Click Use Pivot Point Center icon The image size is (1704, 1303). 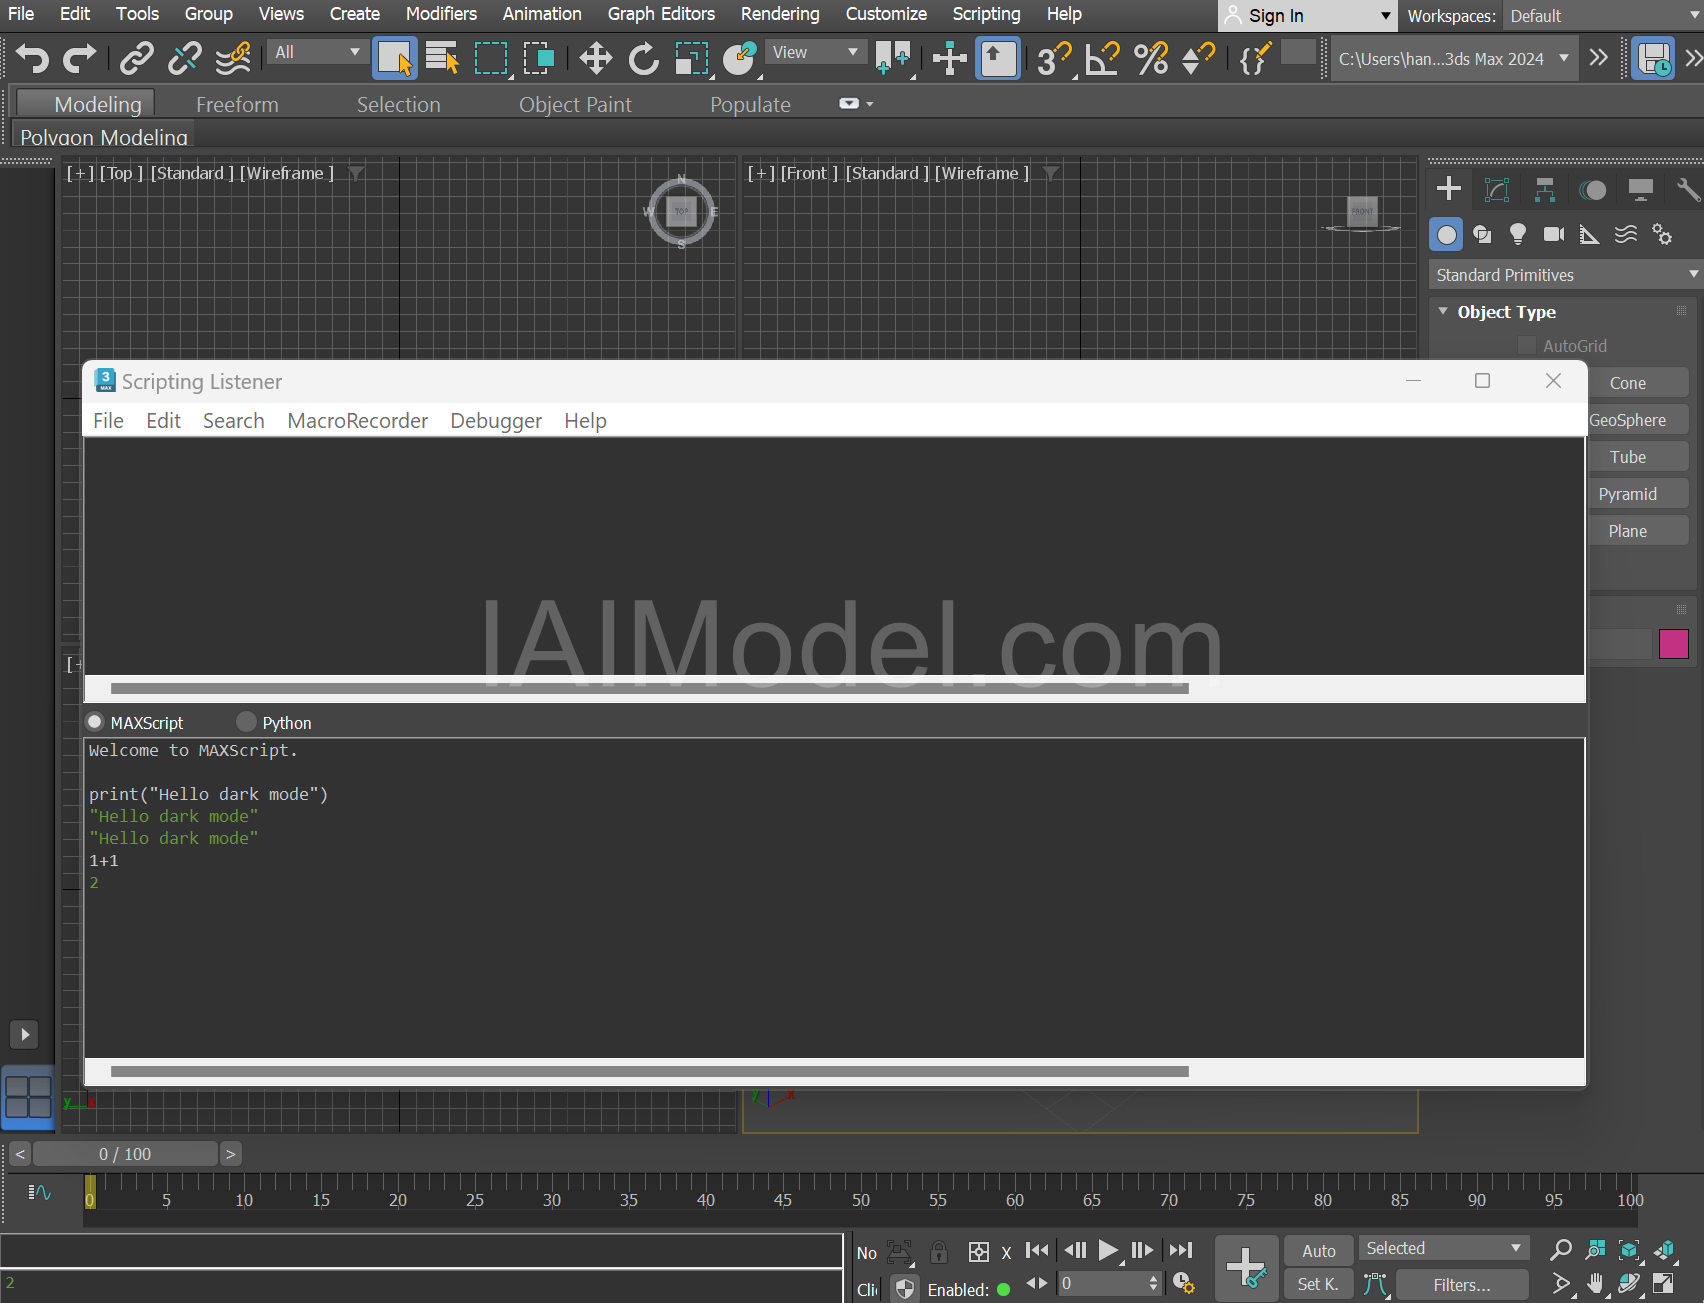click(893, 58)
